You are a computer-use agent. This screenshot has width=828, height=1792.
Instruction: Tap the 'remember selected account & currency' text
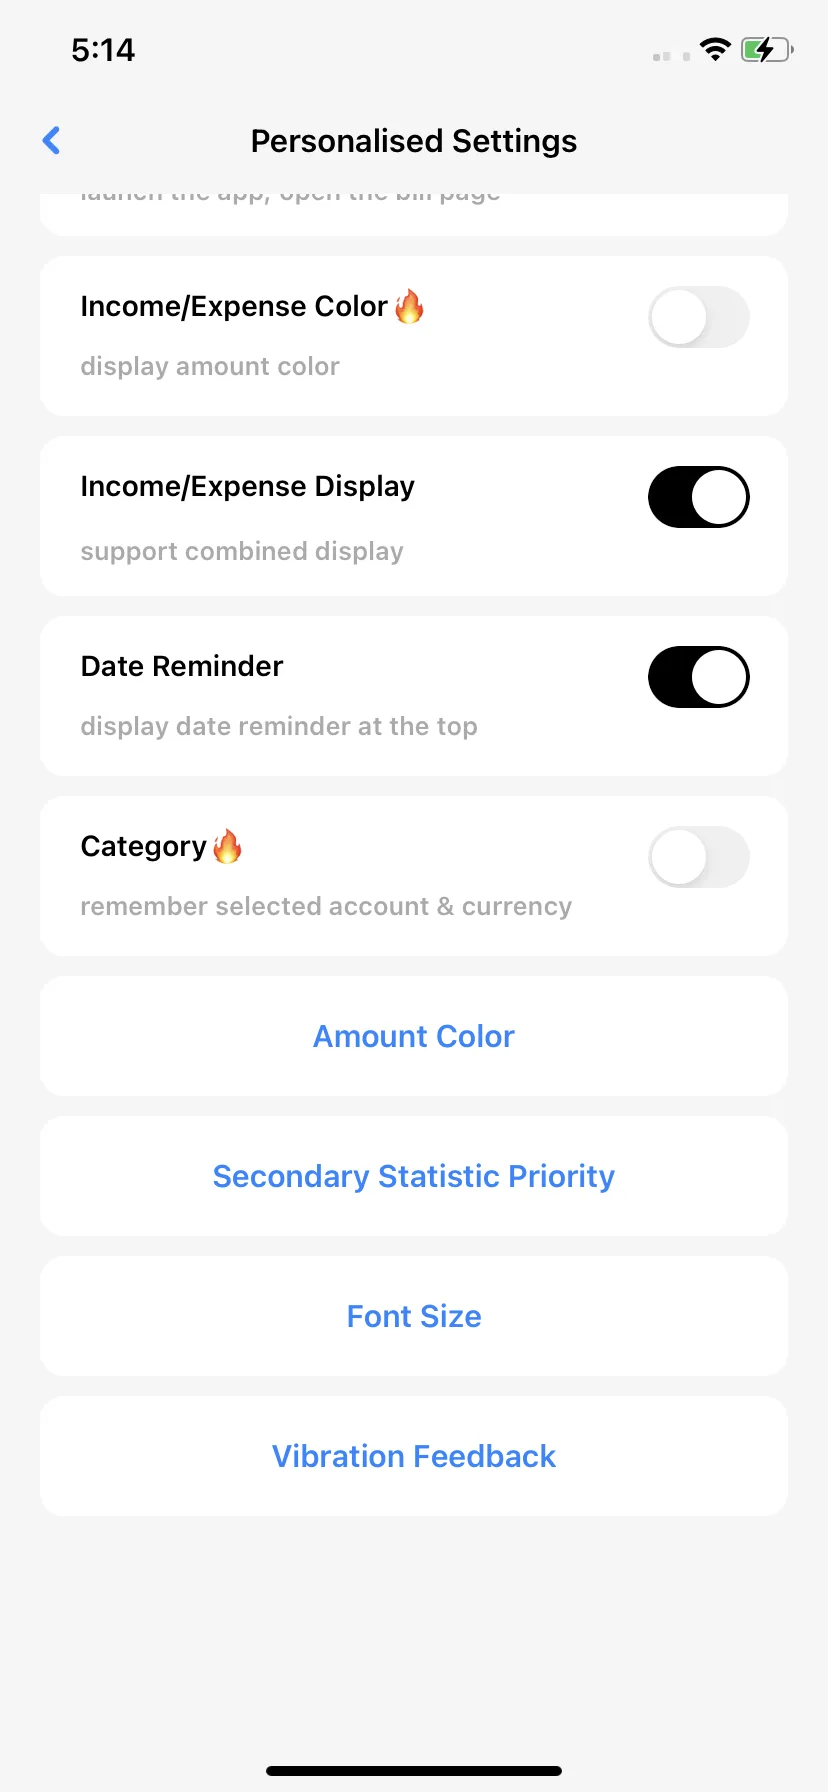tap(326, 906)
